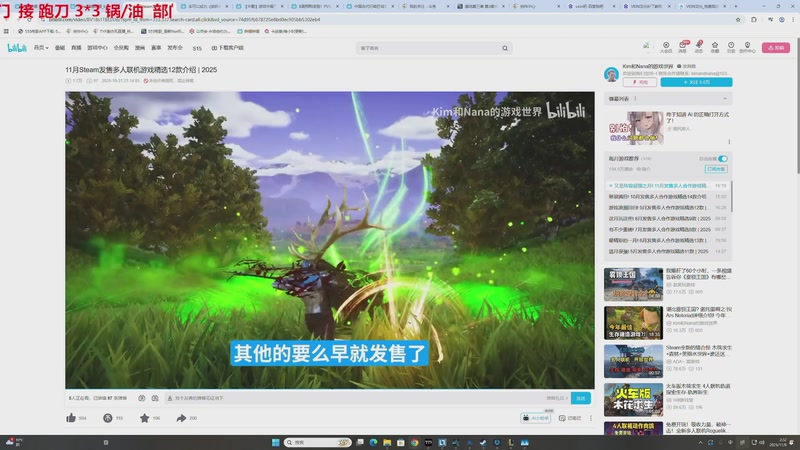Toggle danmaku display icon below video
The width and height of the screenshot is (800, 450).
coord(142,398)
